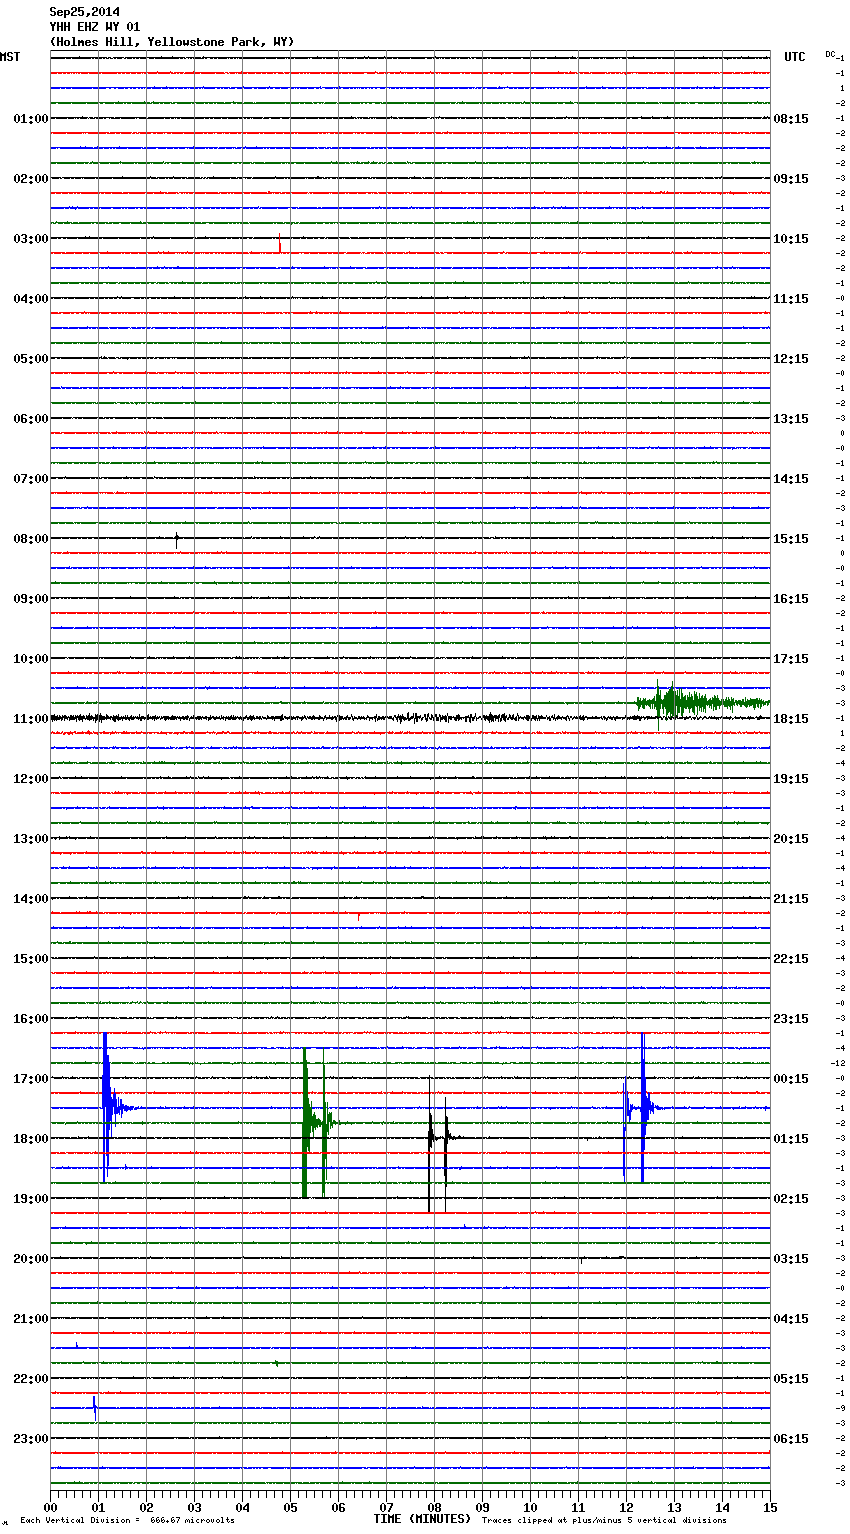Click the MST time zone label

[10, 57]
